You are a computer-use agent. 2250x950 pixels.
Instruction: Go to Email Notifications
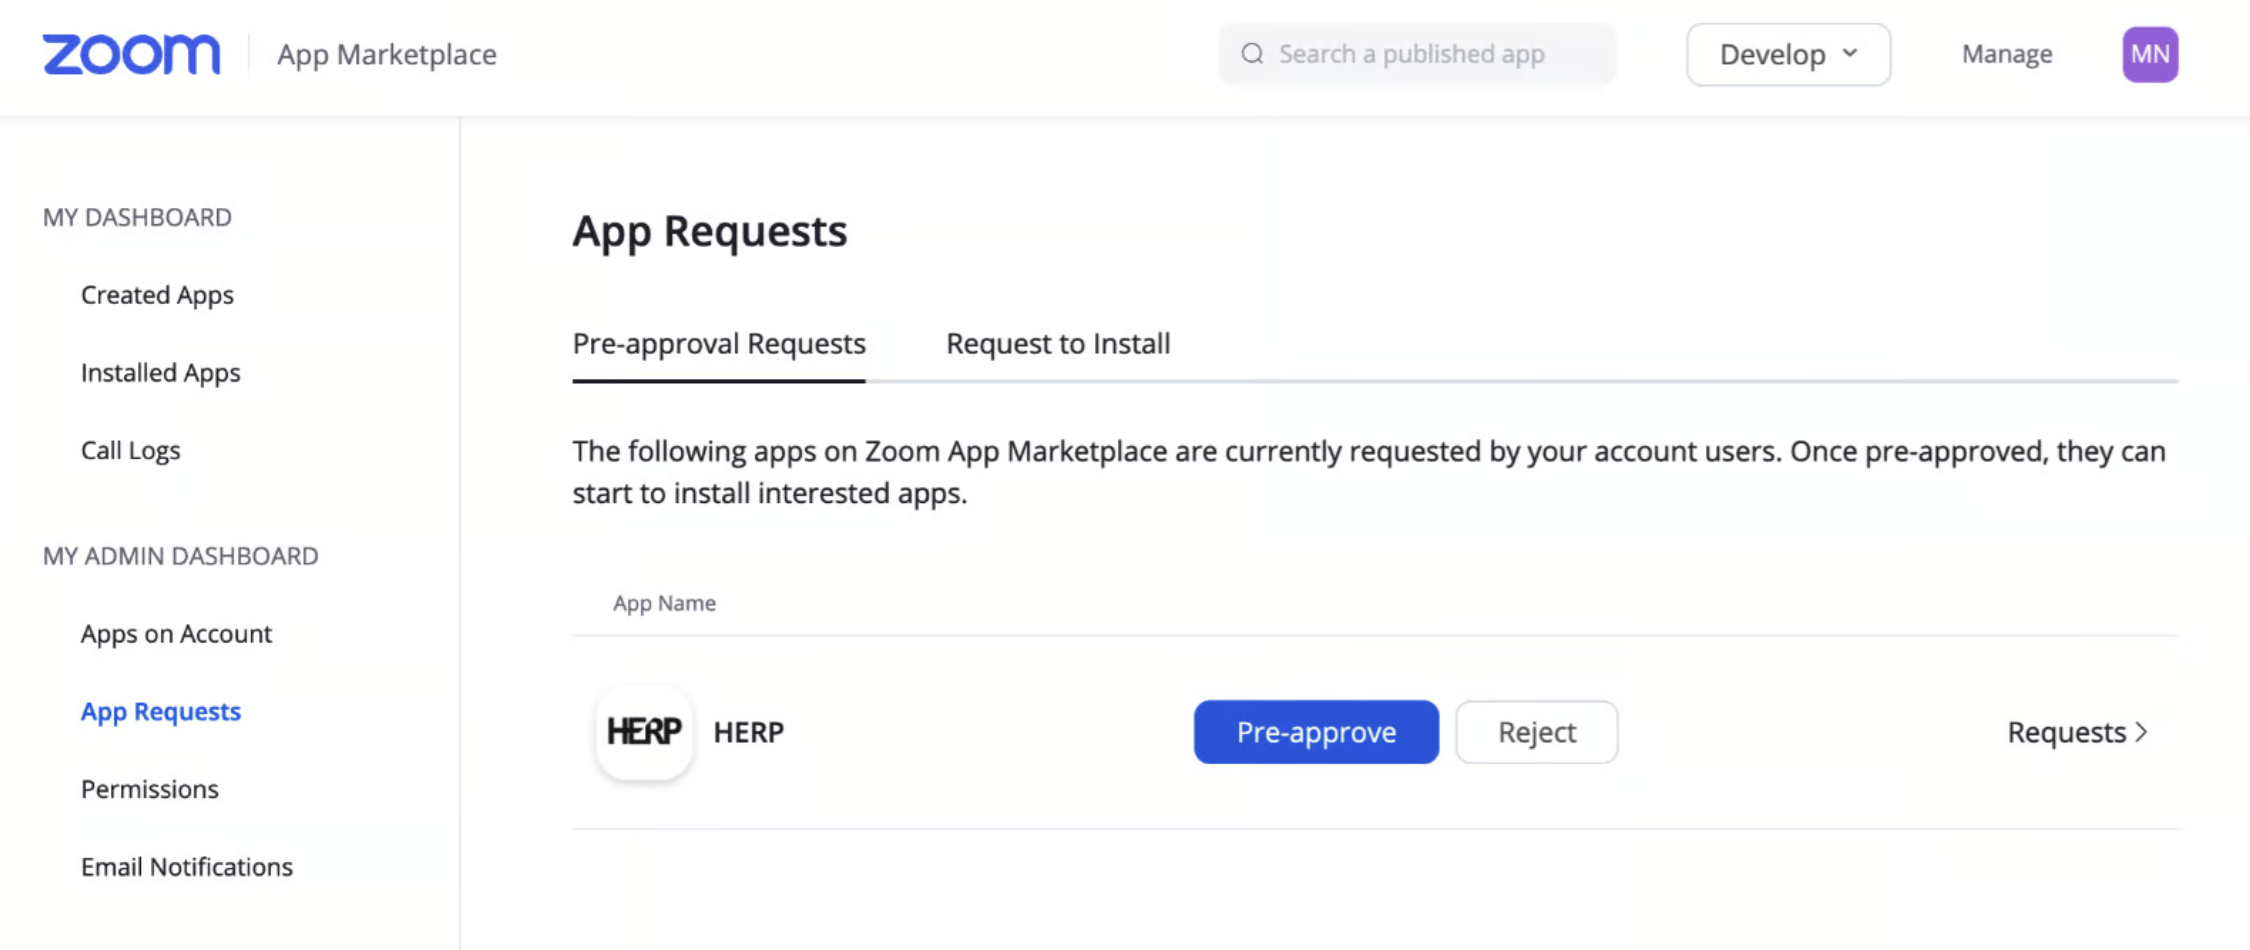click(187, 867)
